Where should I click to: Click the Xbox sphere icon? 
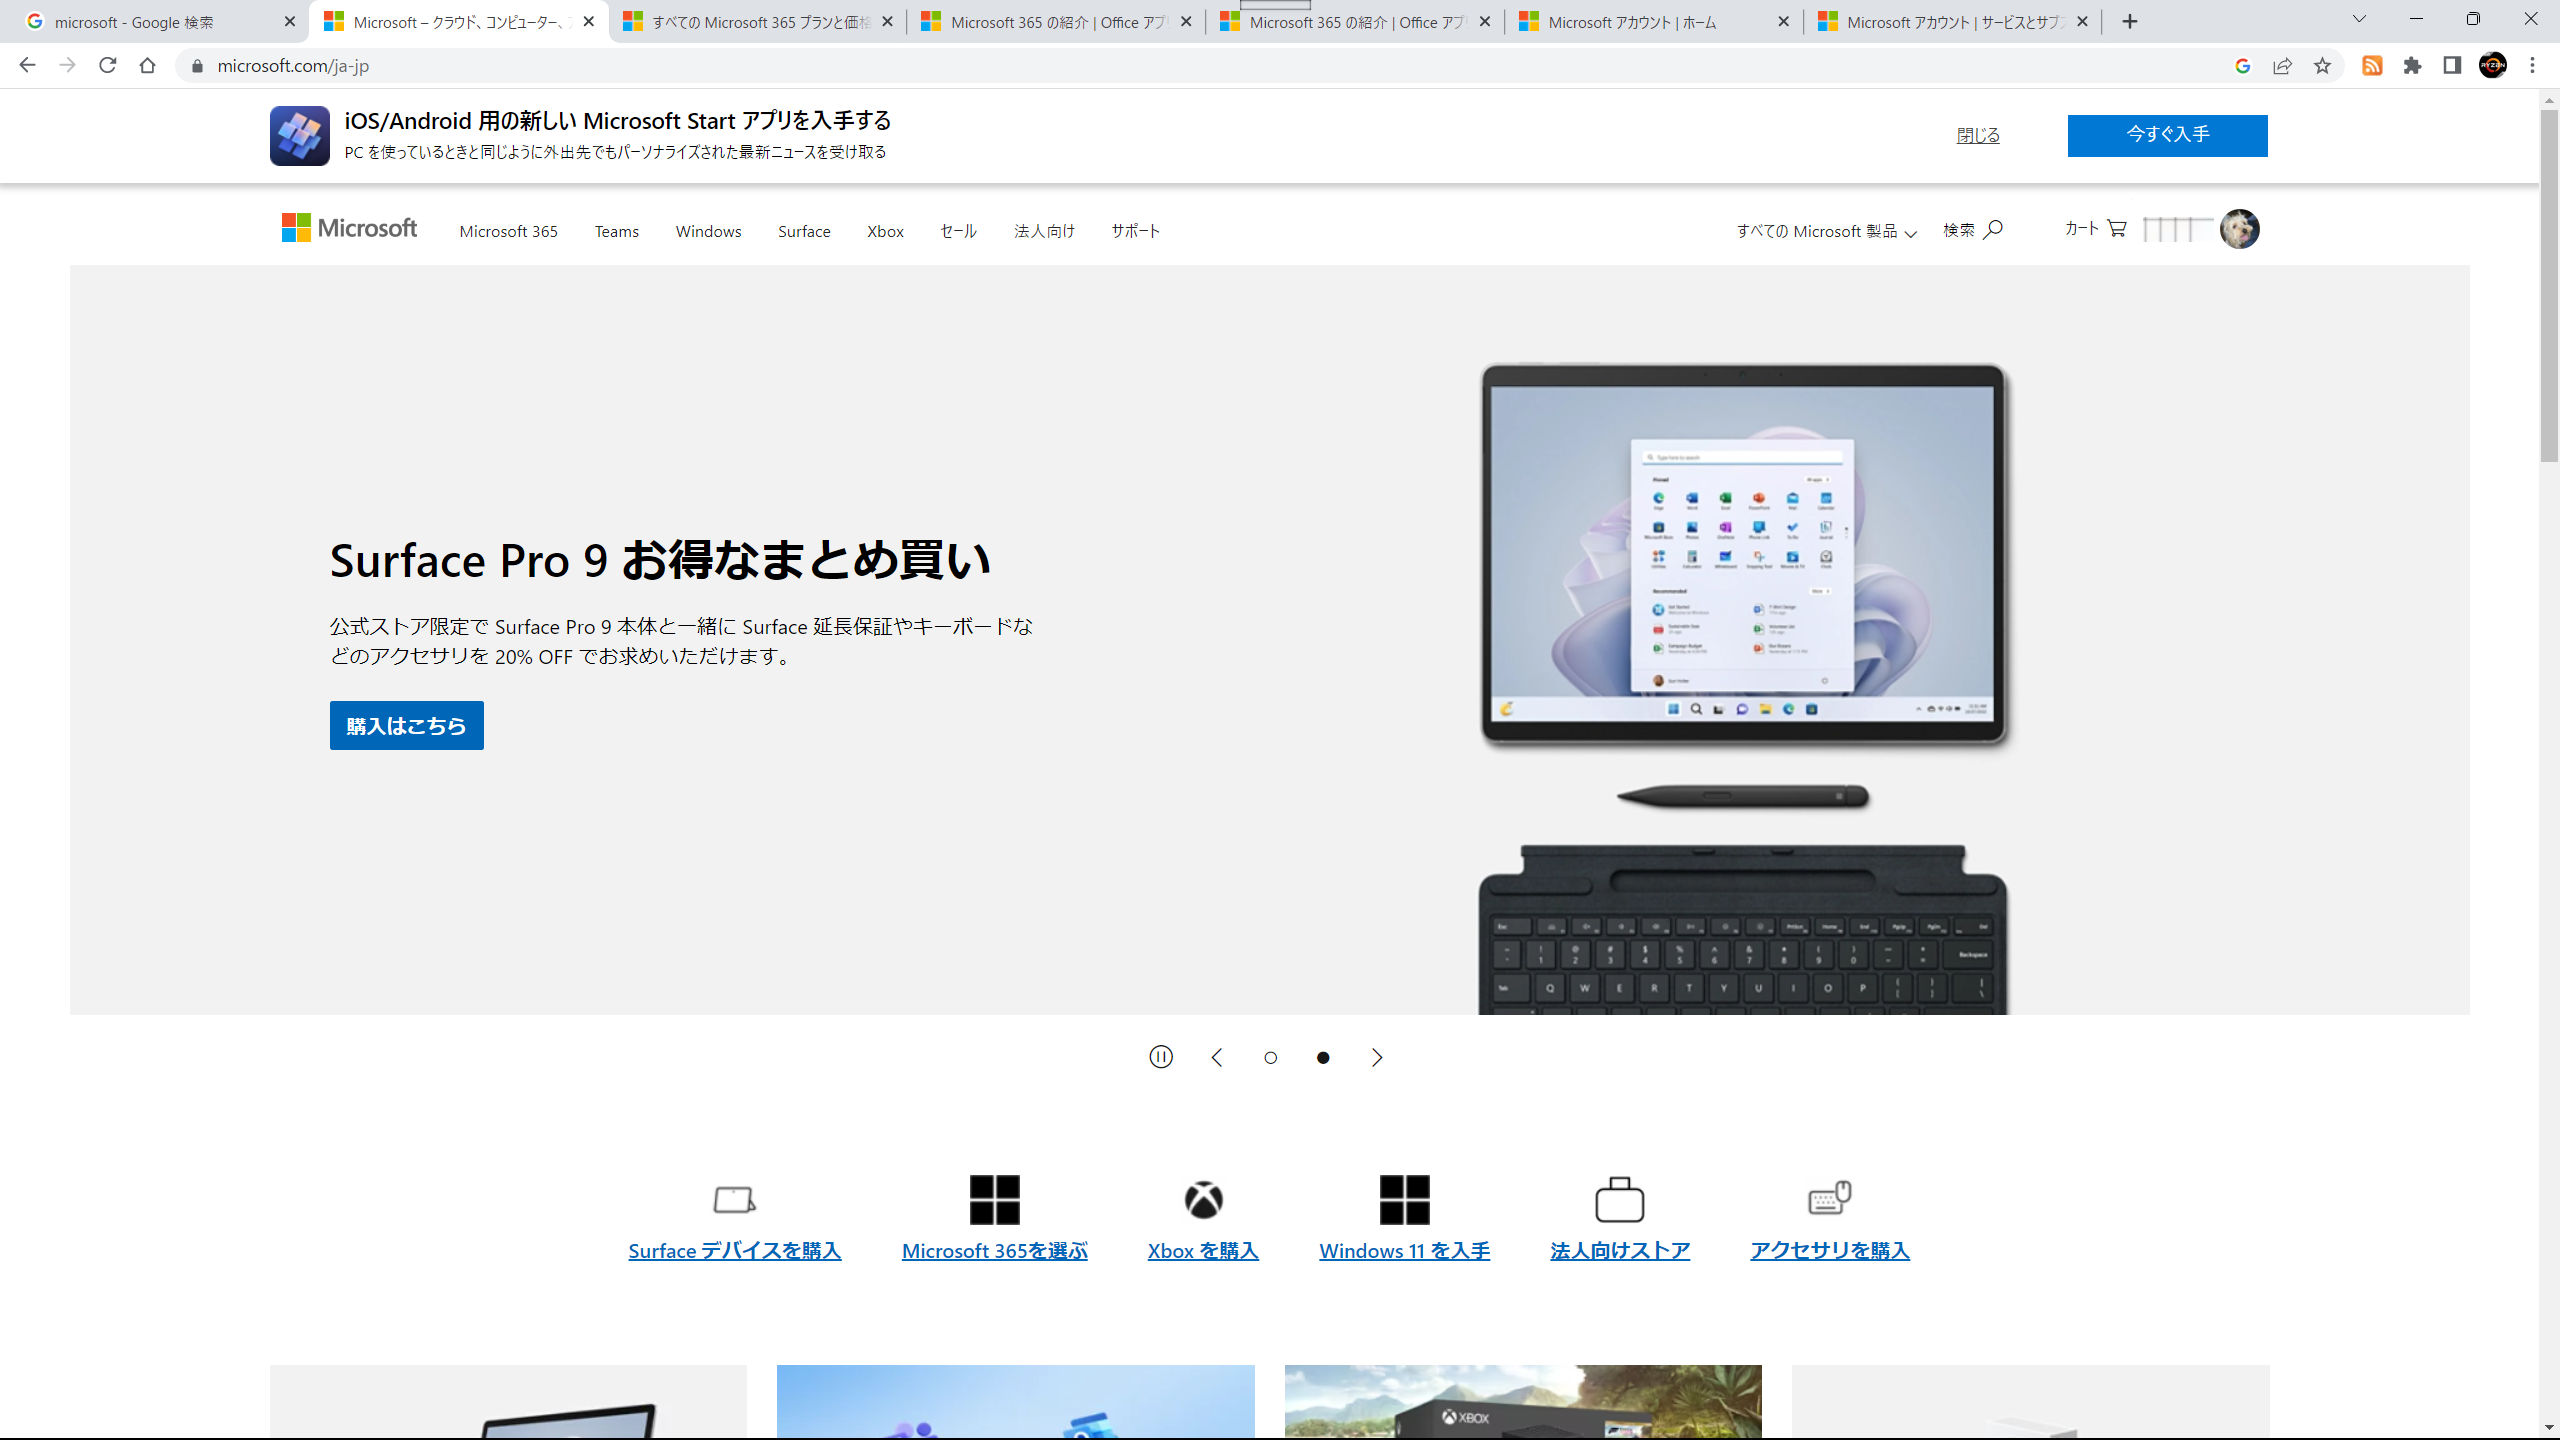pos(1203,1199)
